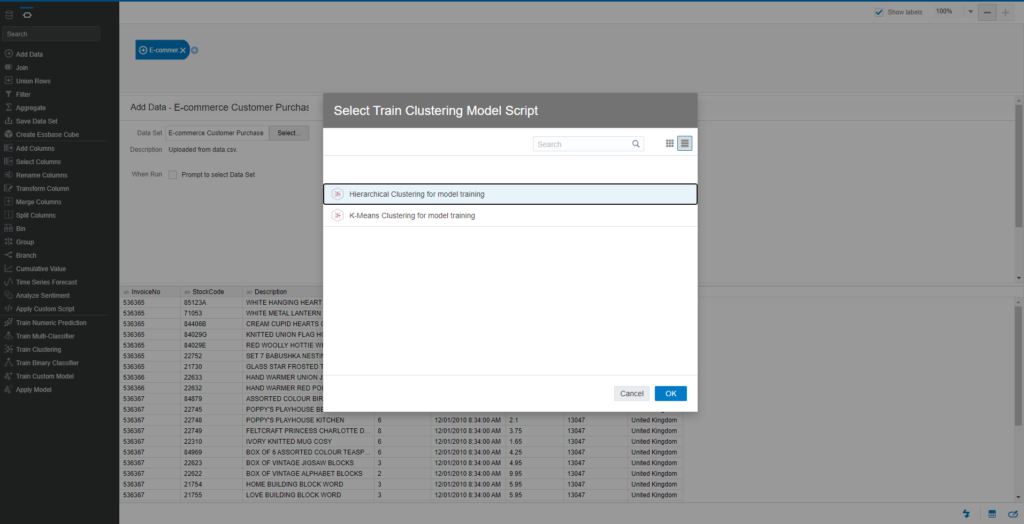This screenshot has width=1024, height=524.
Task: Click the Rename Columns icon
Action: pyautogui.click(x=8, y=175)
